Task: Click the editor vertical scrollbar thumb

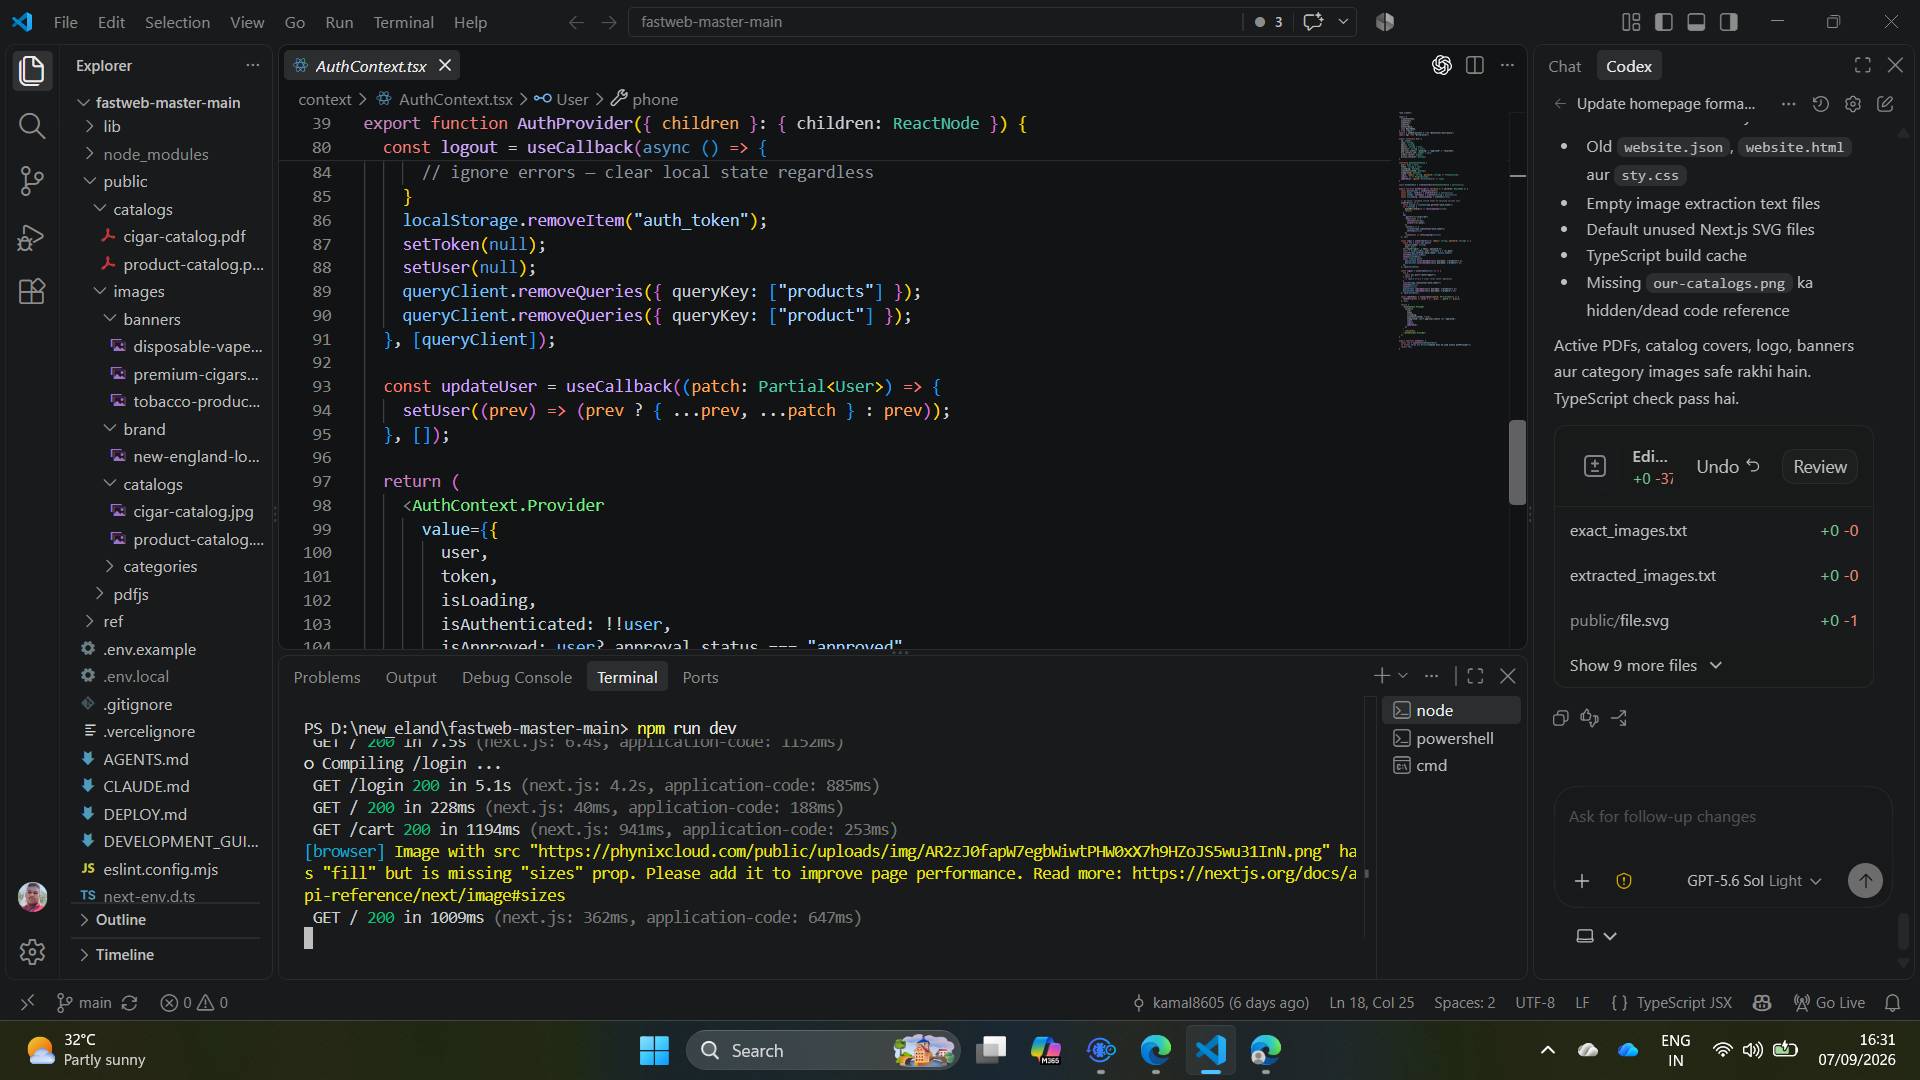Action: click(1517, 462)
